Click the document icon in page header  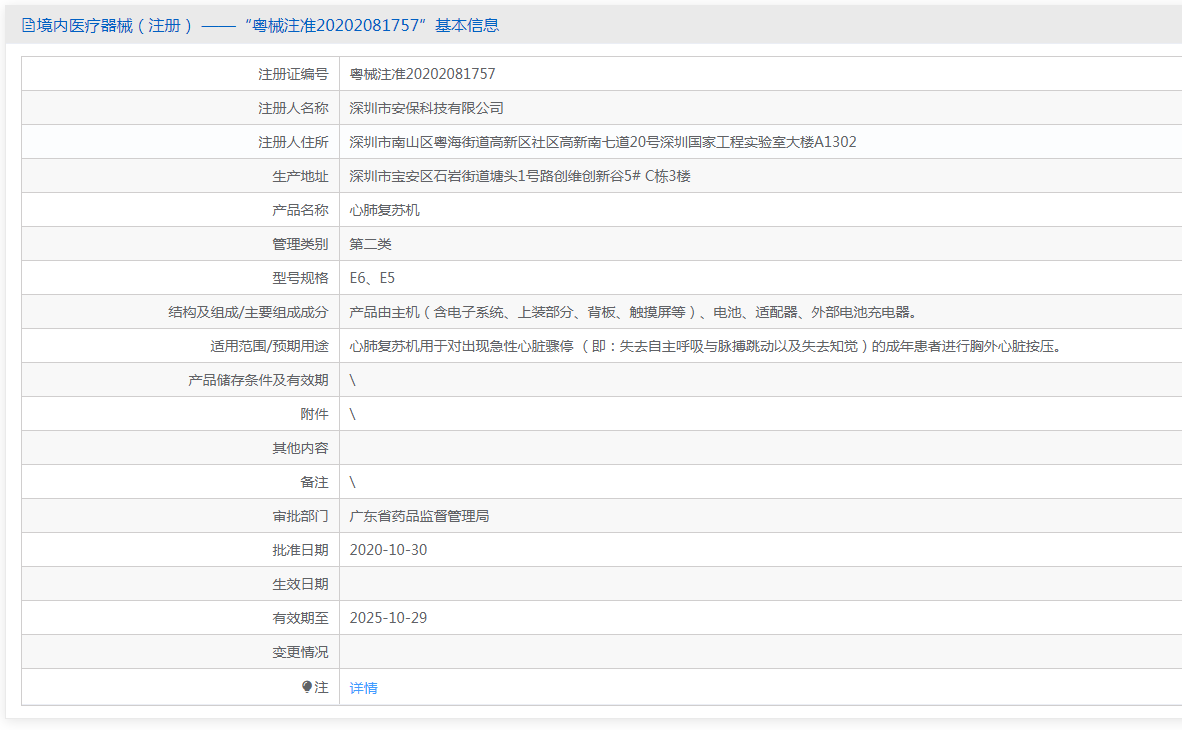28,26
